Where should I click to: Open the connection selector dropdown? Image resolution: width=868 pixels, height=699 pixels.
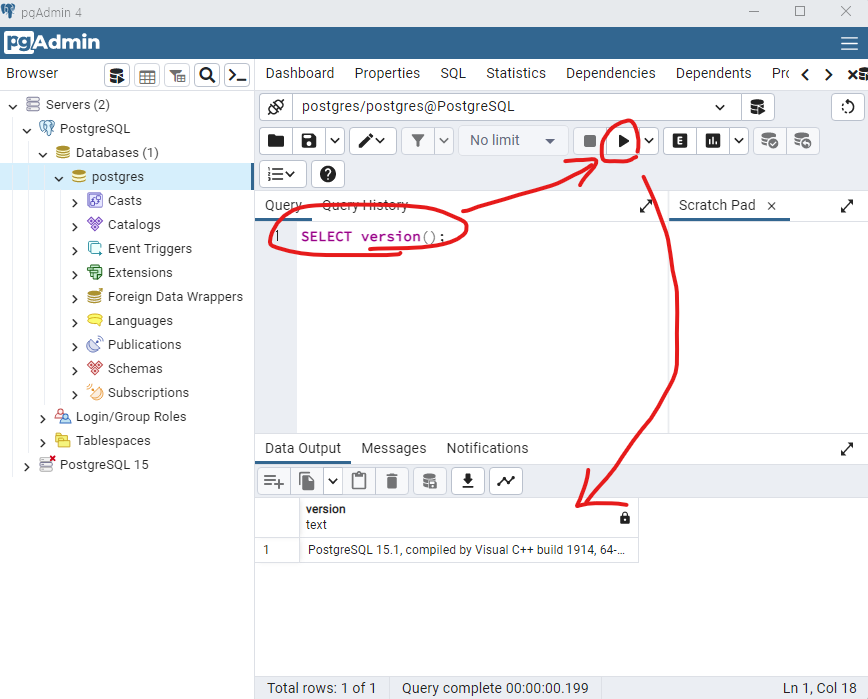coord(720,107)
